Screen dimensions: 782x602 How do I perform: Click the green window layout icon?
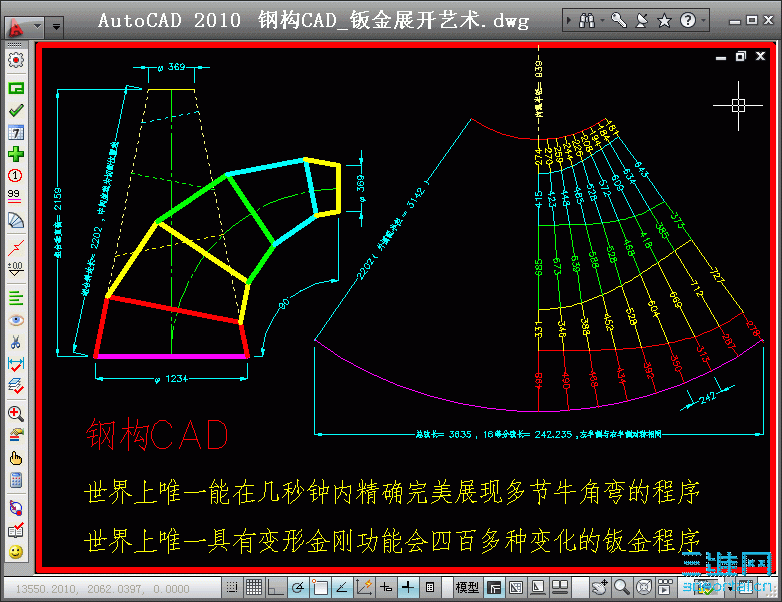[x=16, y=88]
